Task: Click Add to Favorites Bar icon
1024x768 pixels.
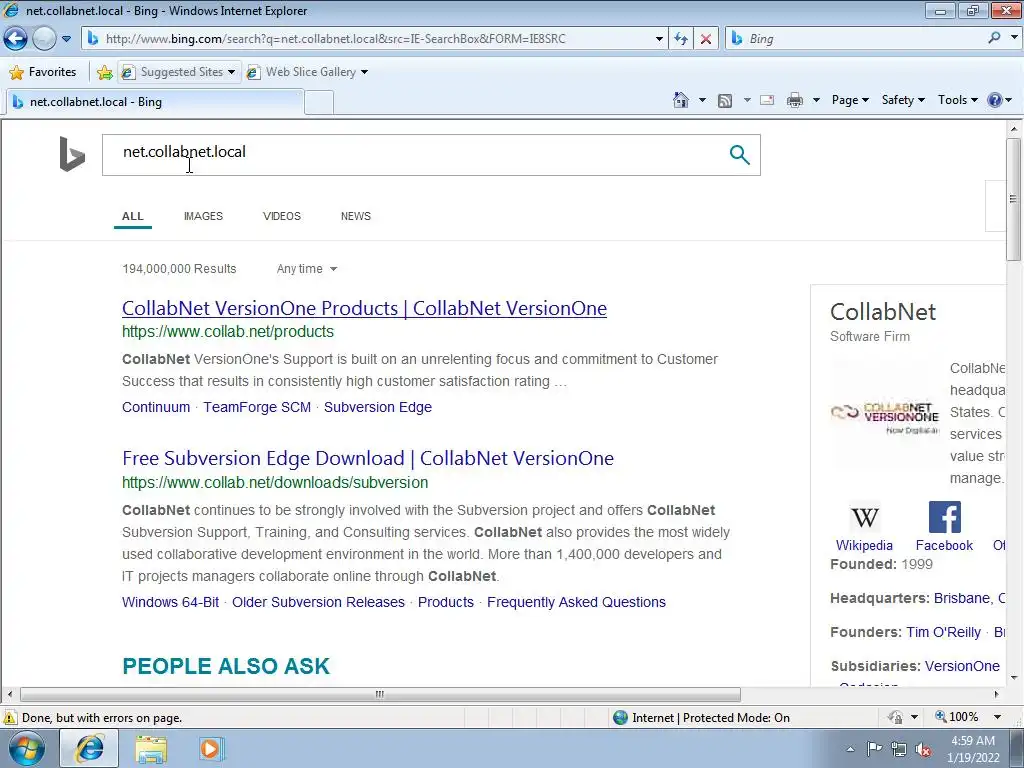Action: 104,72
